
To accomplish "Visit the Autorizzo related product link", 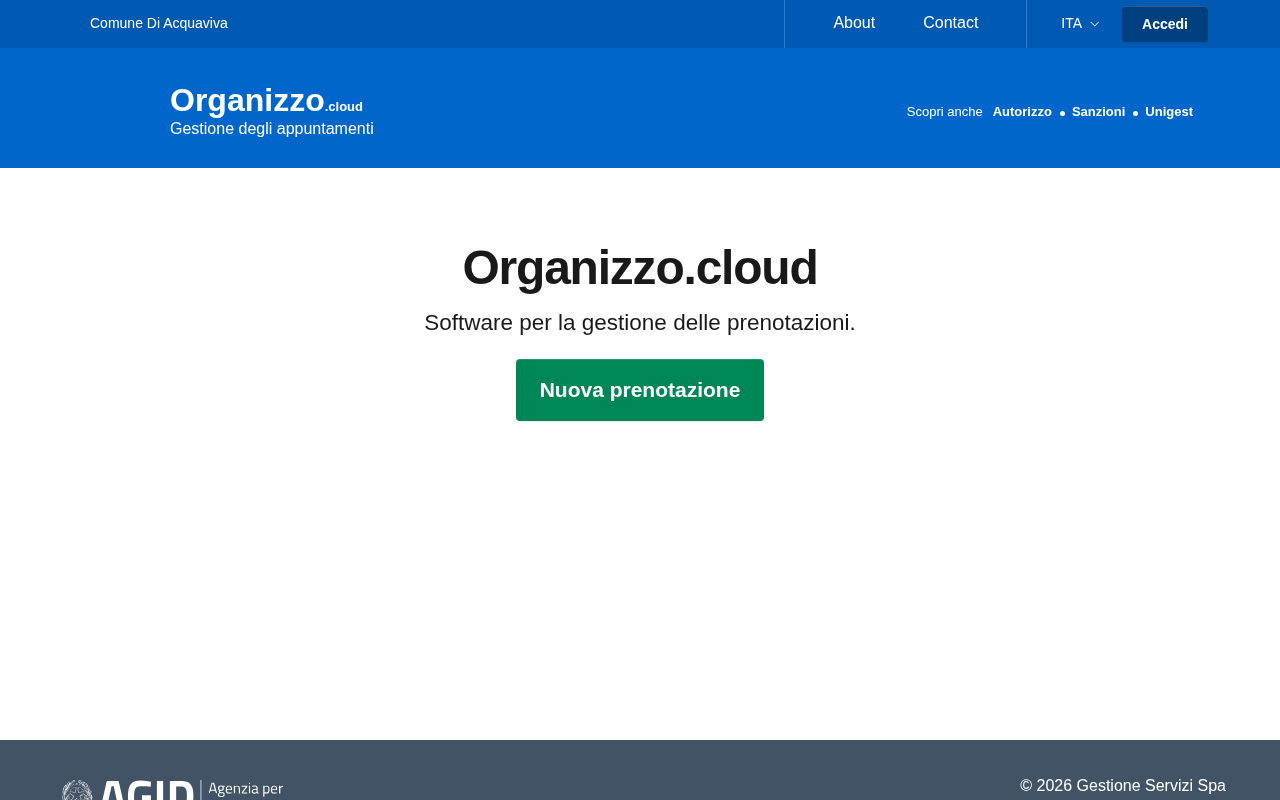I will click(x=1022, y=112).
